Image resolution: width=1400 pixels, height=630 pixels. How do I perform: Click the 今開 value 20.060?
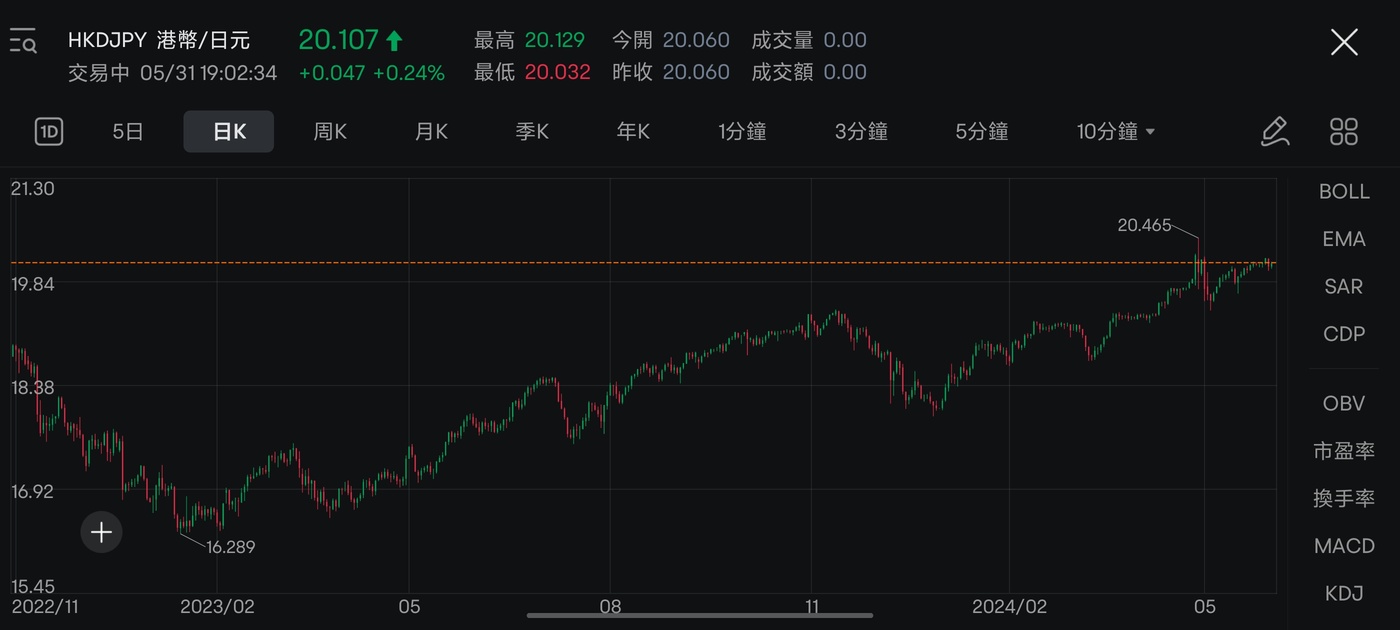696,40
